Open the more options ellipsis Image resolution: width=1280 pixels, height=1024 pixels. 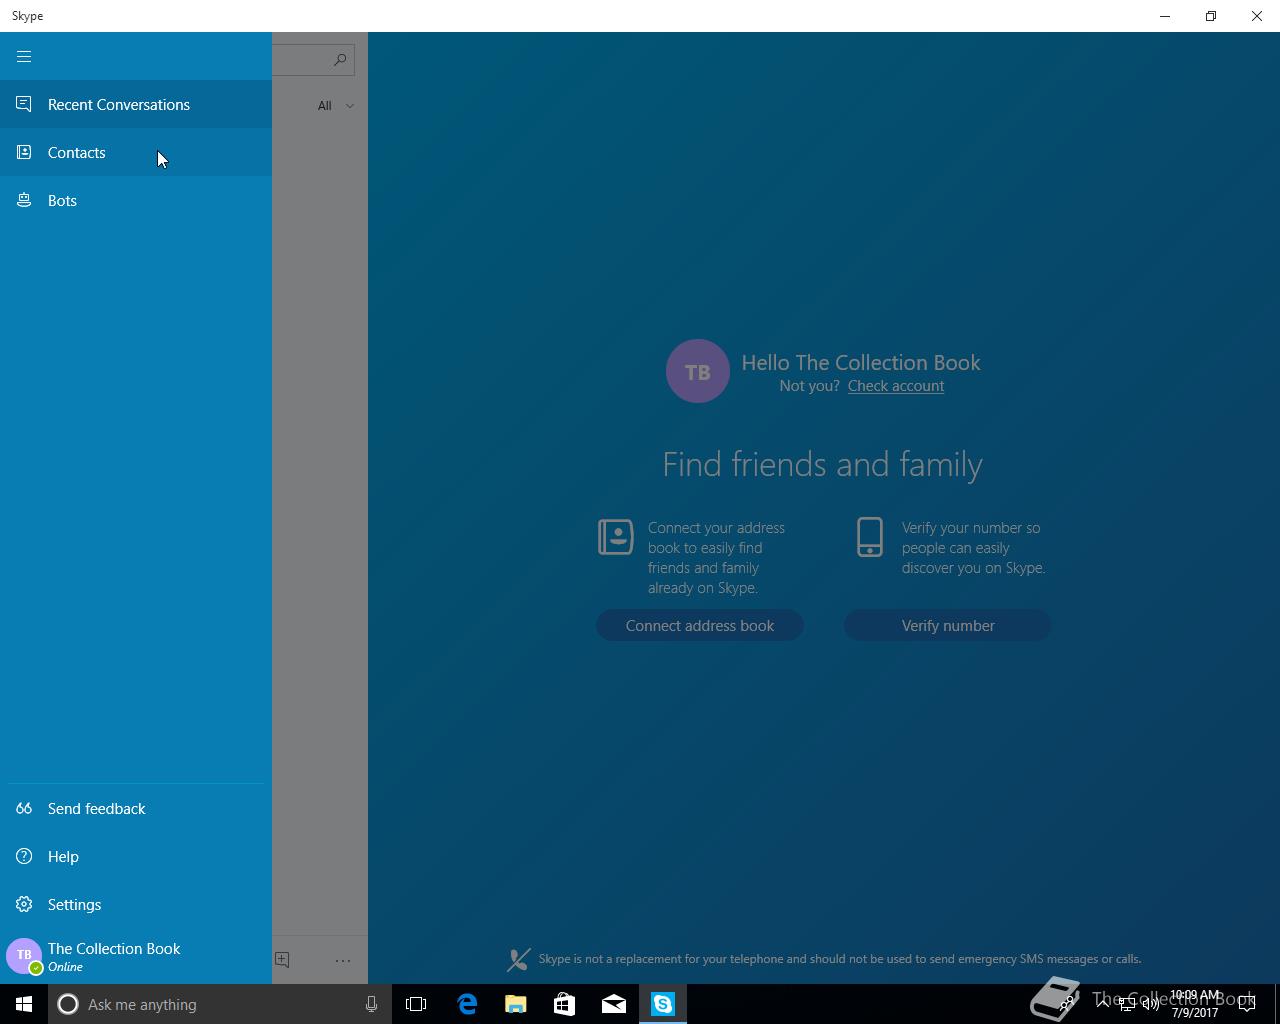point(343,960)
